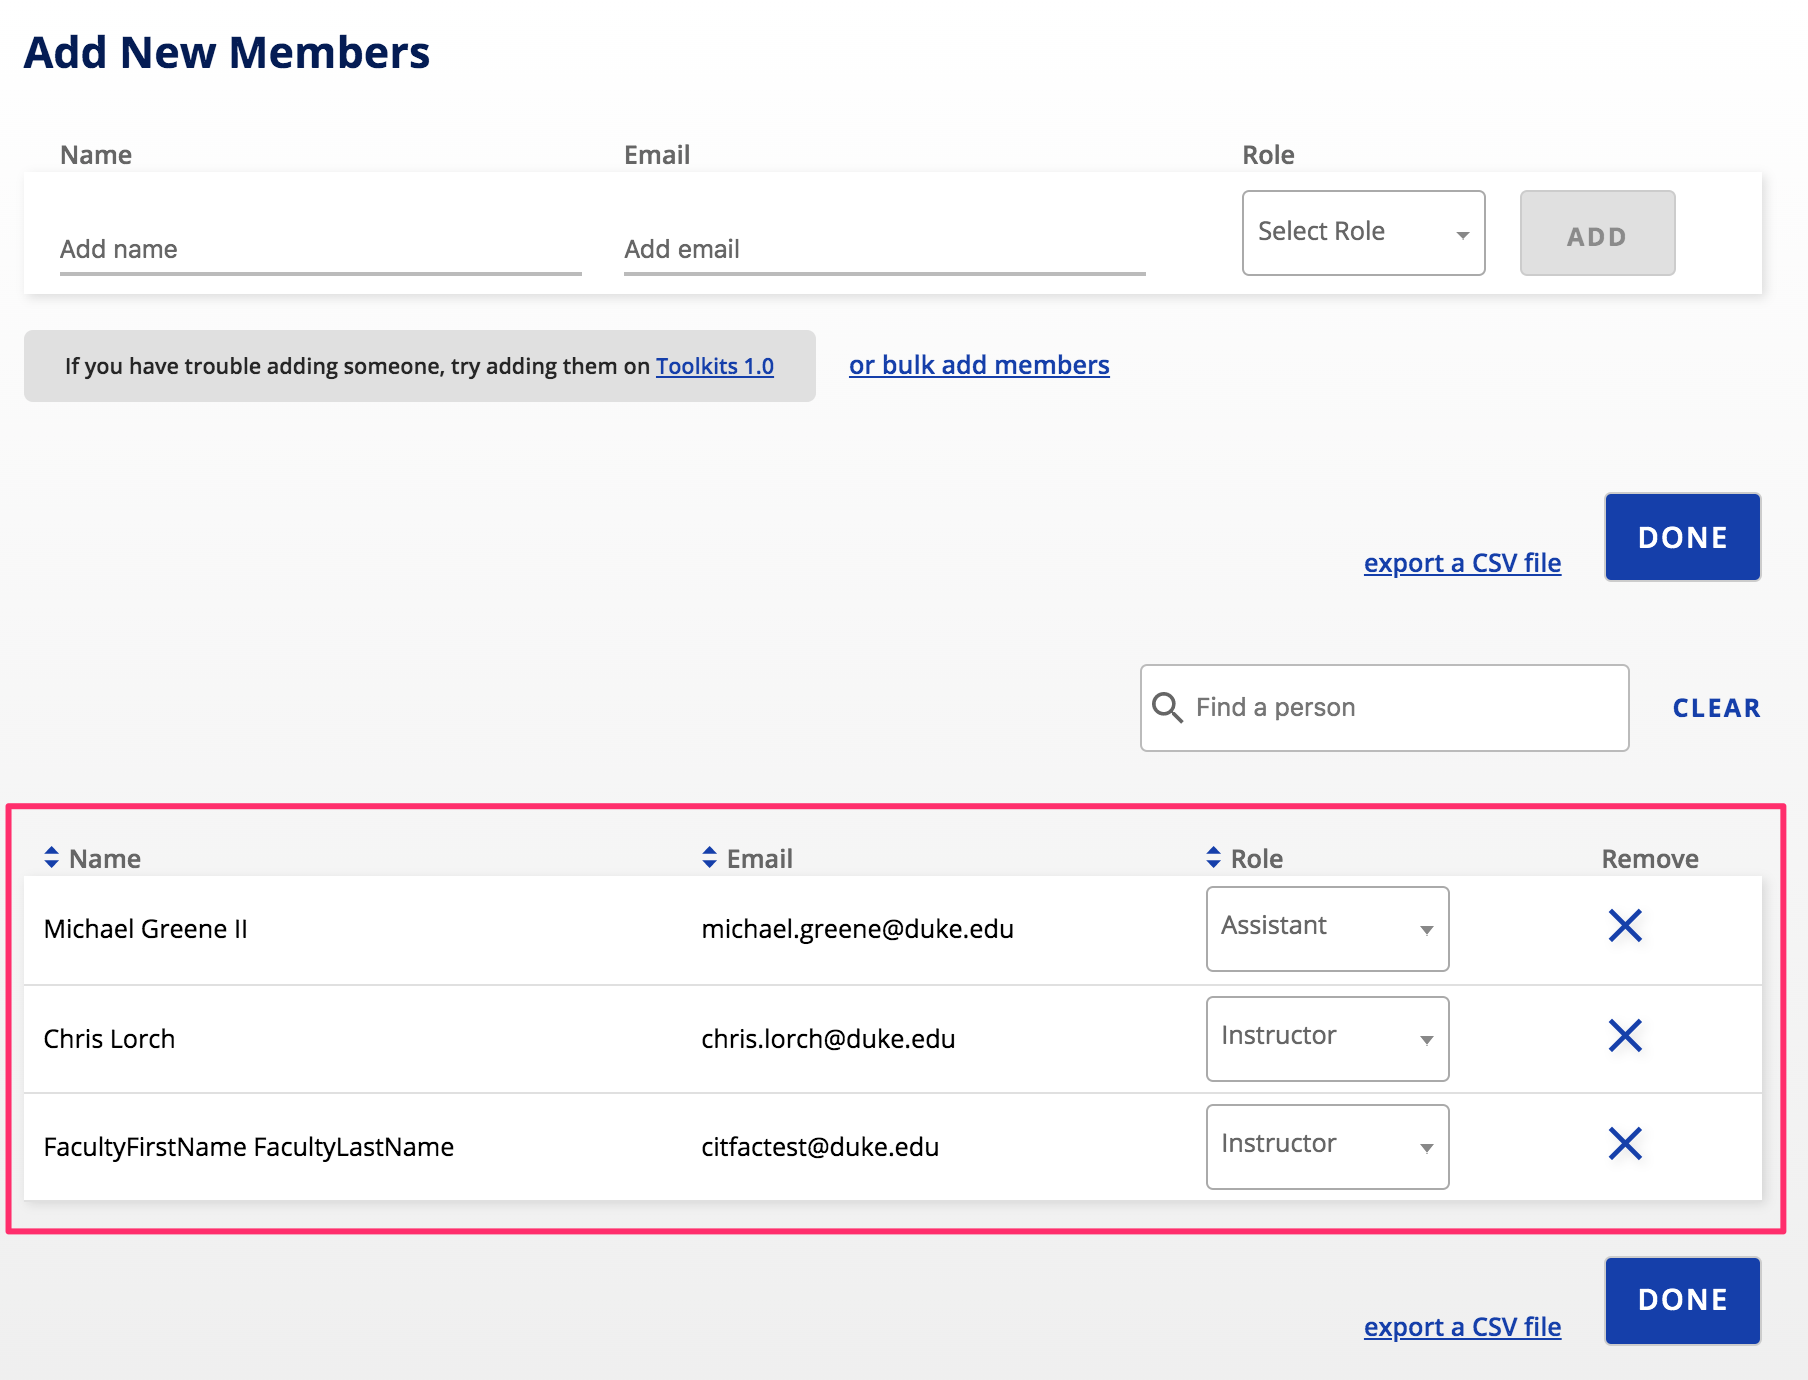Remove Michael Greene II from members
1808x1380 pixels.
[1625, 926]
